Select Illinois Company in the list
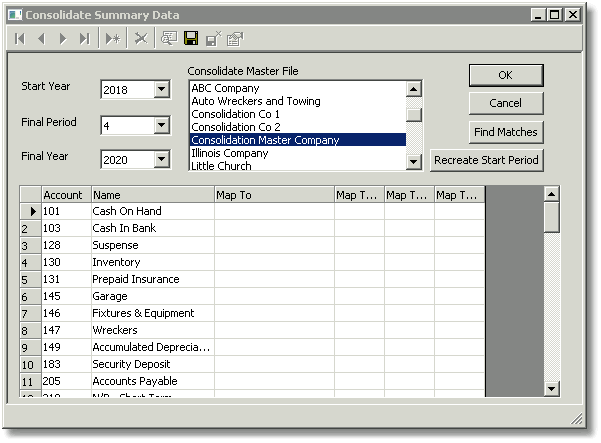601x443 pixels. click(298, 153)
